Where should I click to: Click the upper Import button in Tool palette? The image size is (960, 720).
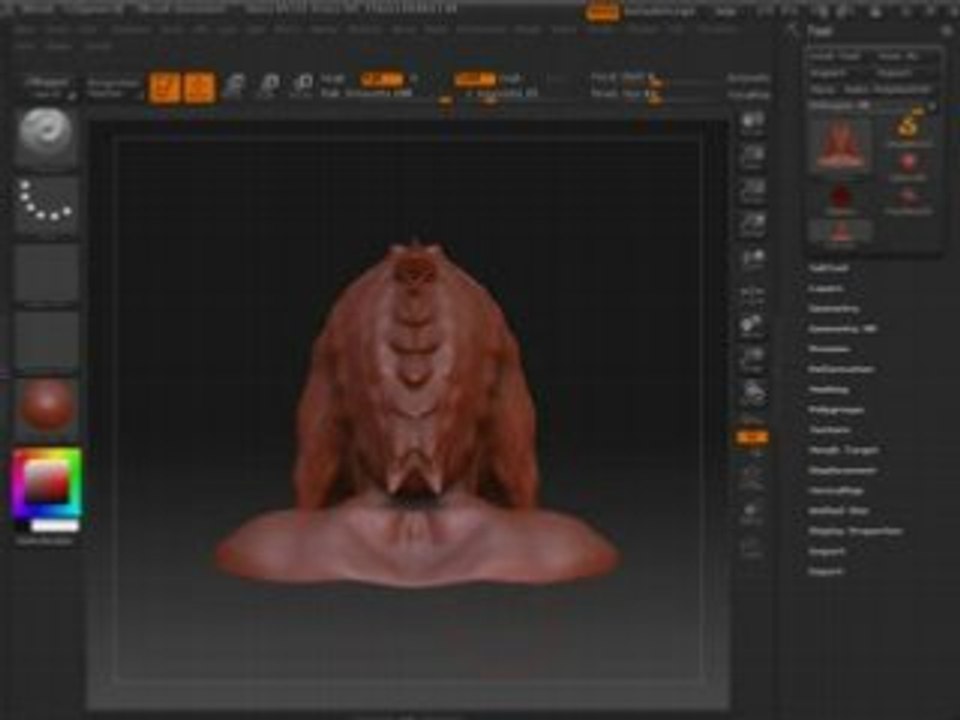(x=828, y=73)
